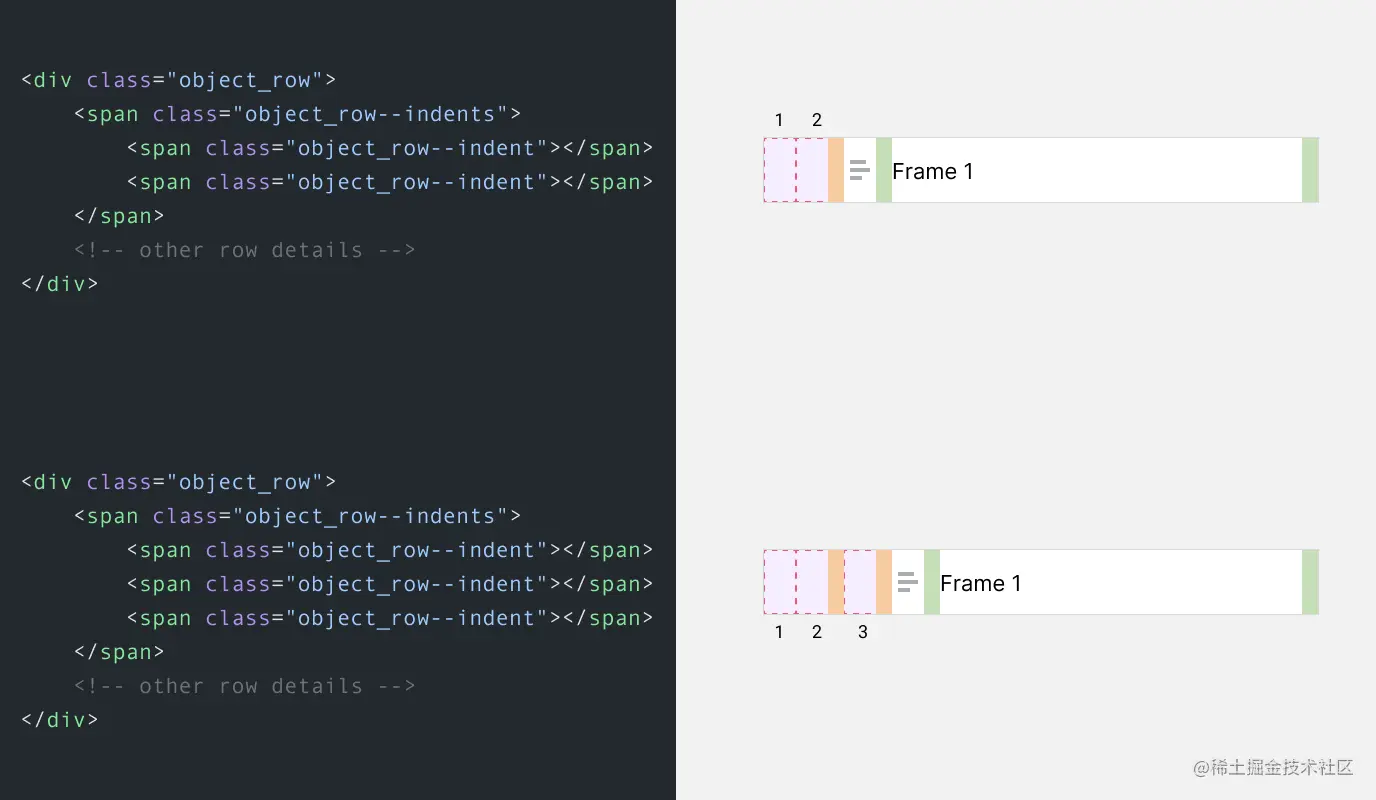Screen dimensions: 1376x800
Task: Click the first dashed indent block in top row
Action: pos(779,170)
